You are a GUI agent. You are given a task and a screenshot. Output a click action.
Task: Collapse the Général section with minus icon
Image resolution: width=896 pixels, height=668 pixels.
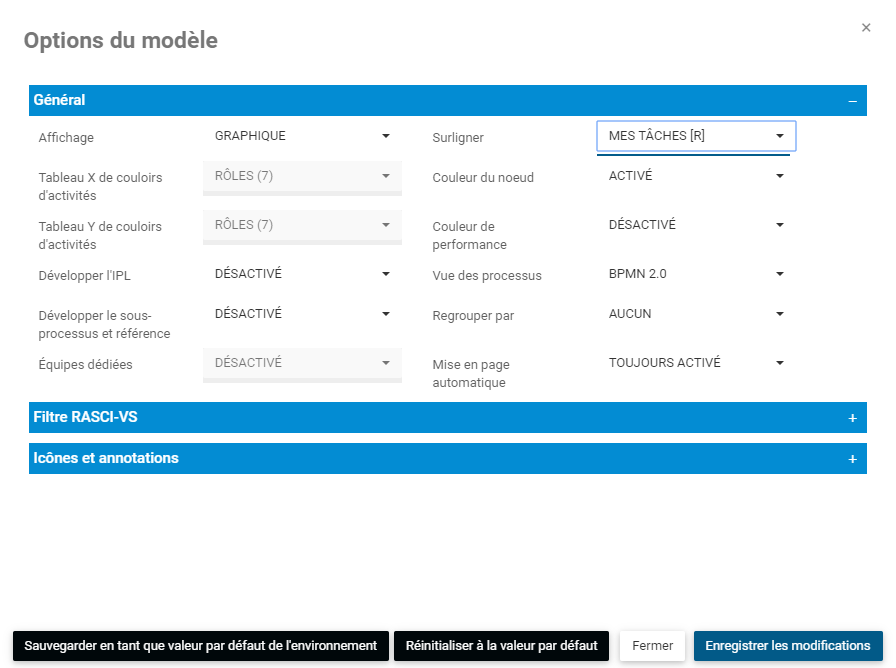[x=852, y=101]
